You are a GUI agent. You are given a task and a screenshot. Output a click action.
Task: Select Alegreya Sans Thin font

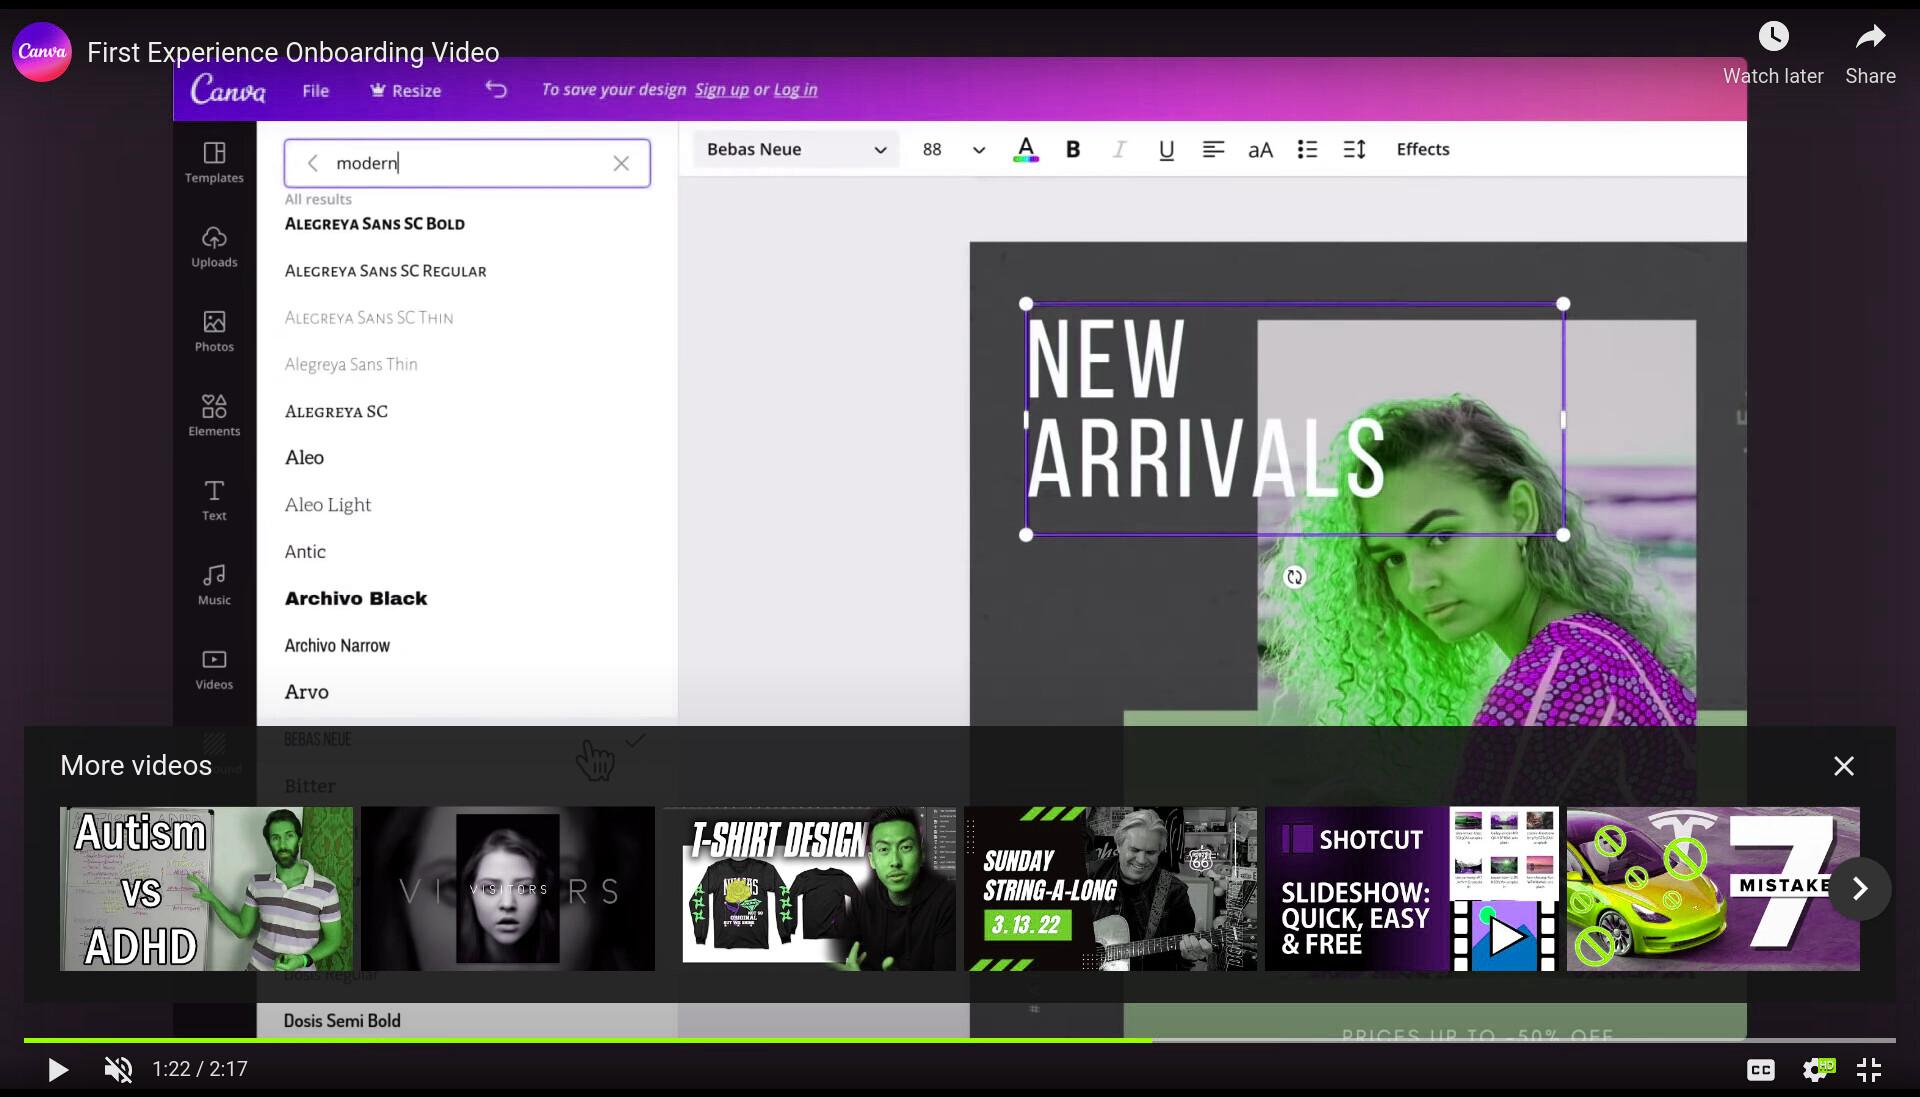(x=351, y=365)
